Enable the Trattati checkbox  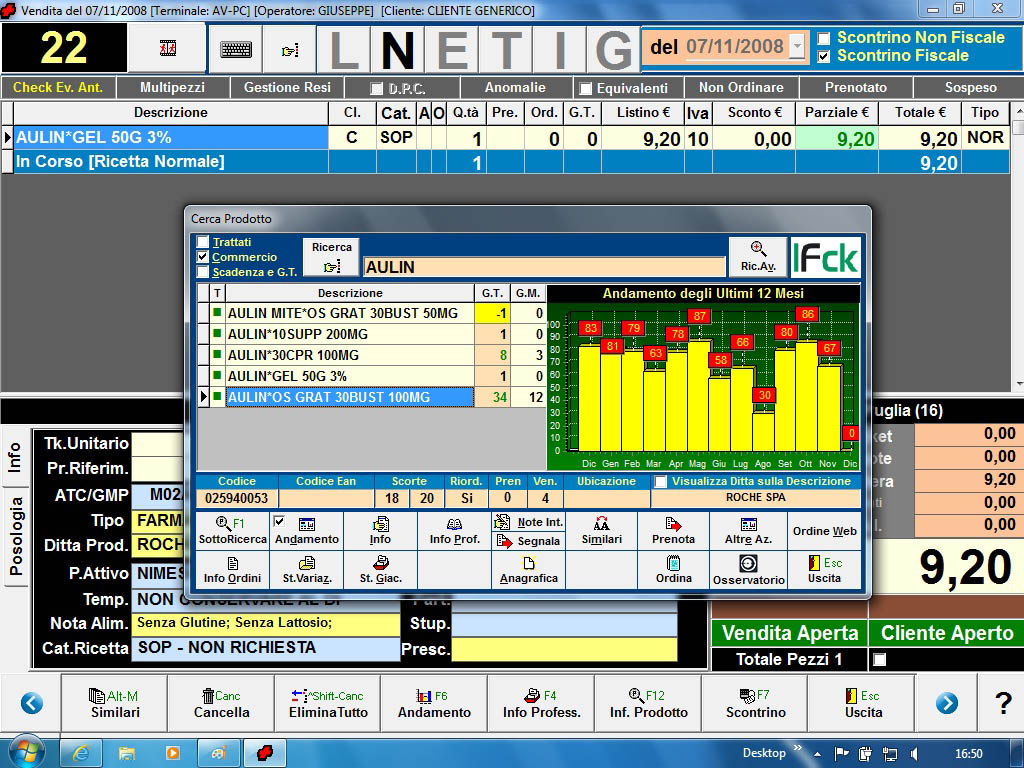(204, 242)
